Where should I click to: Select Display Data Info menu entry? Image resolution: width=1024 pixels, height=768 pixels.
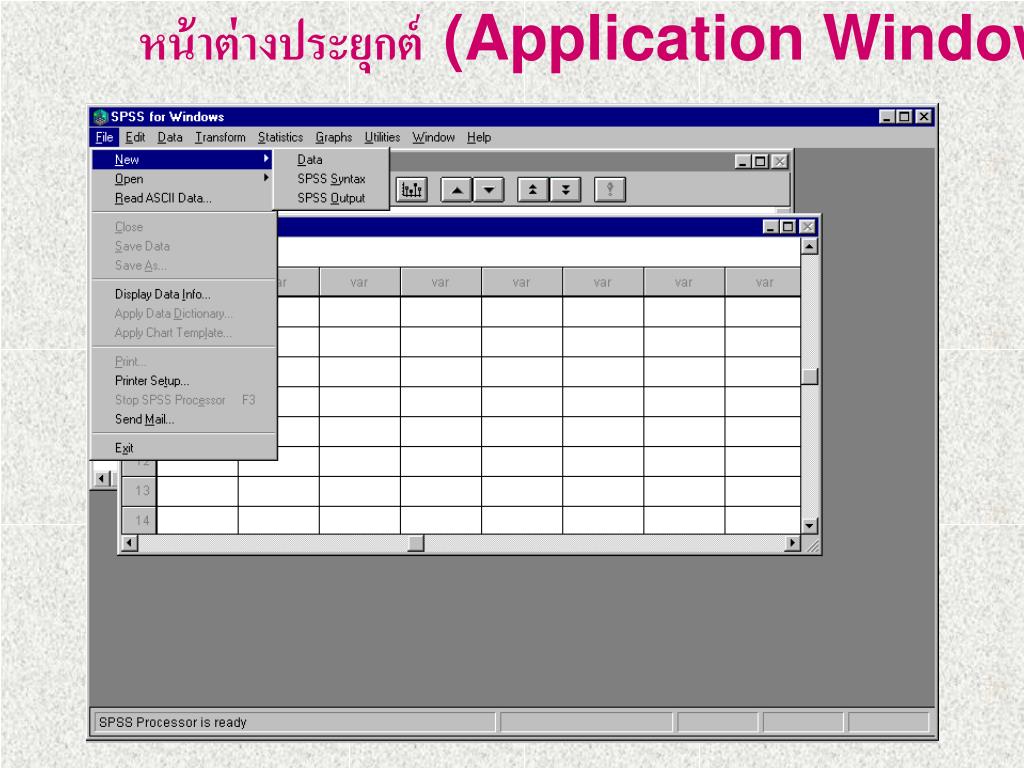[183, 294]
